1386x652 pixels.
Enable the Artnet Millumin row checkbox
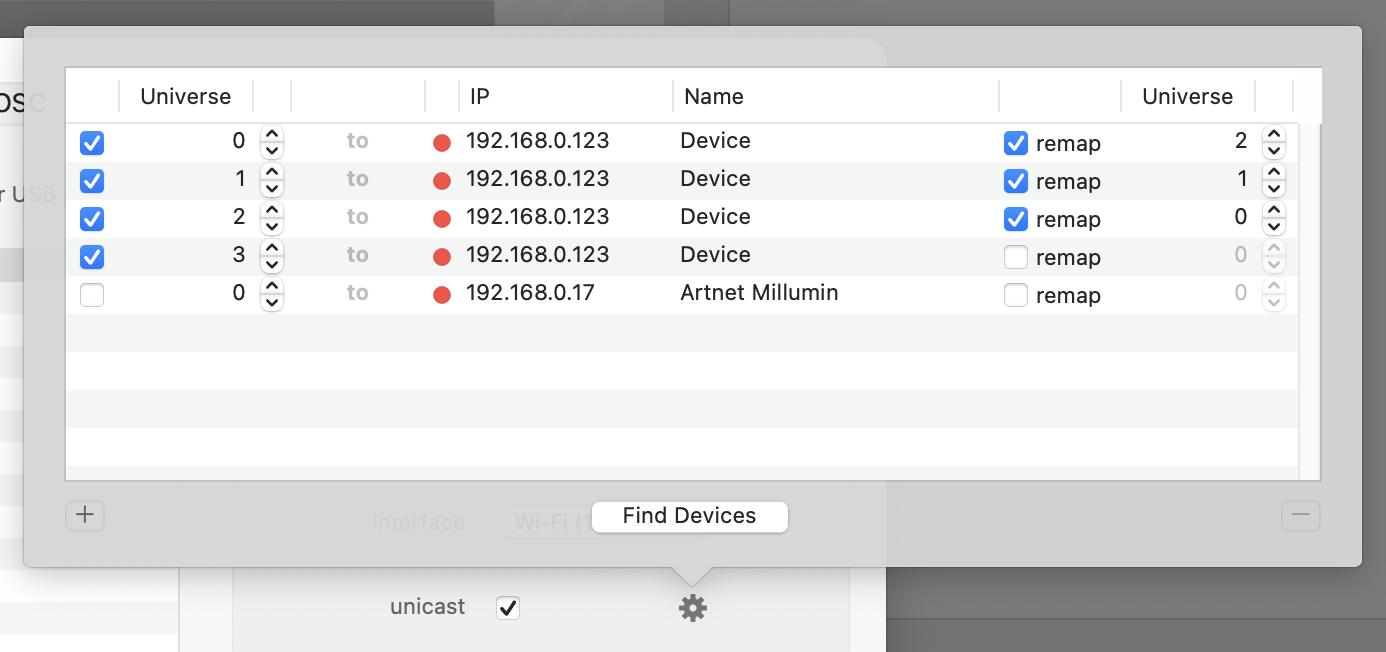pyautogui.click(x=92, y=295)
